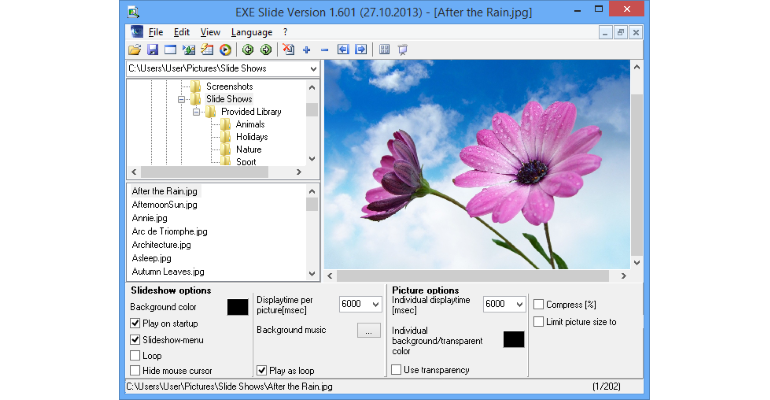Select Arc de Triomphe.jpg in file list
Image resolution: width=770 pixels, height=400 pixels.
click(x=169, y=231)
